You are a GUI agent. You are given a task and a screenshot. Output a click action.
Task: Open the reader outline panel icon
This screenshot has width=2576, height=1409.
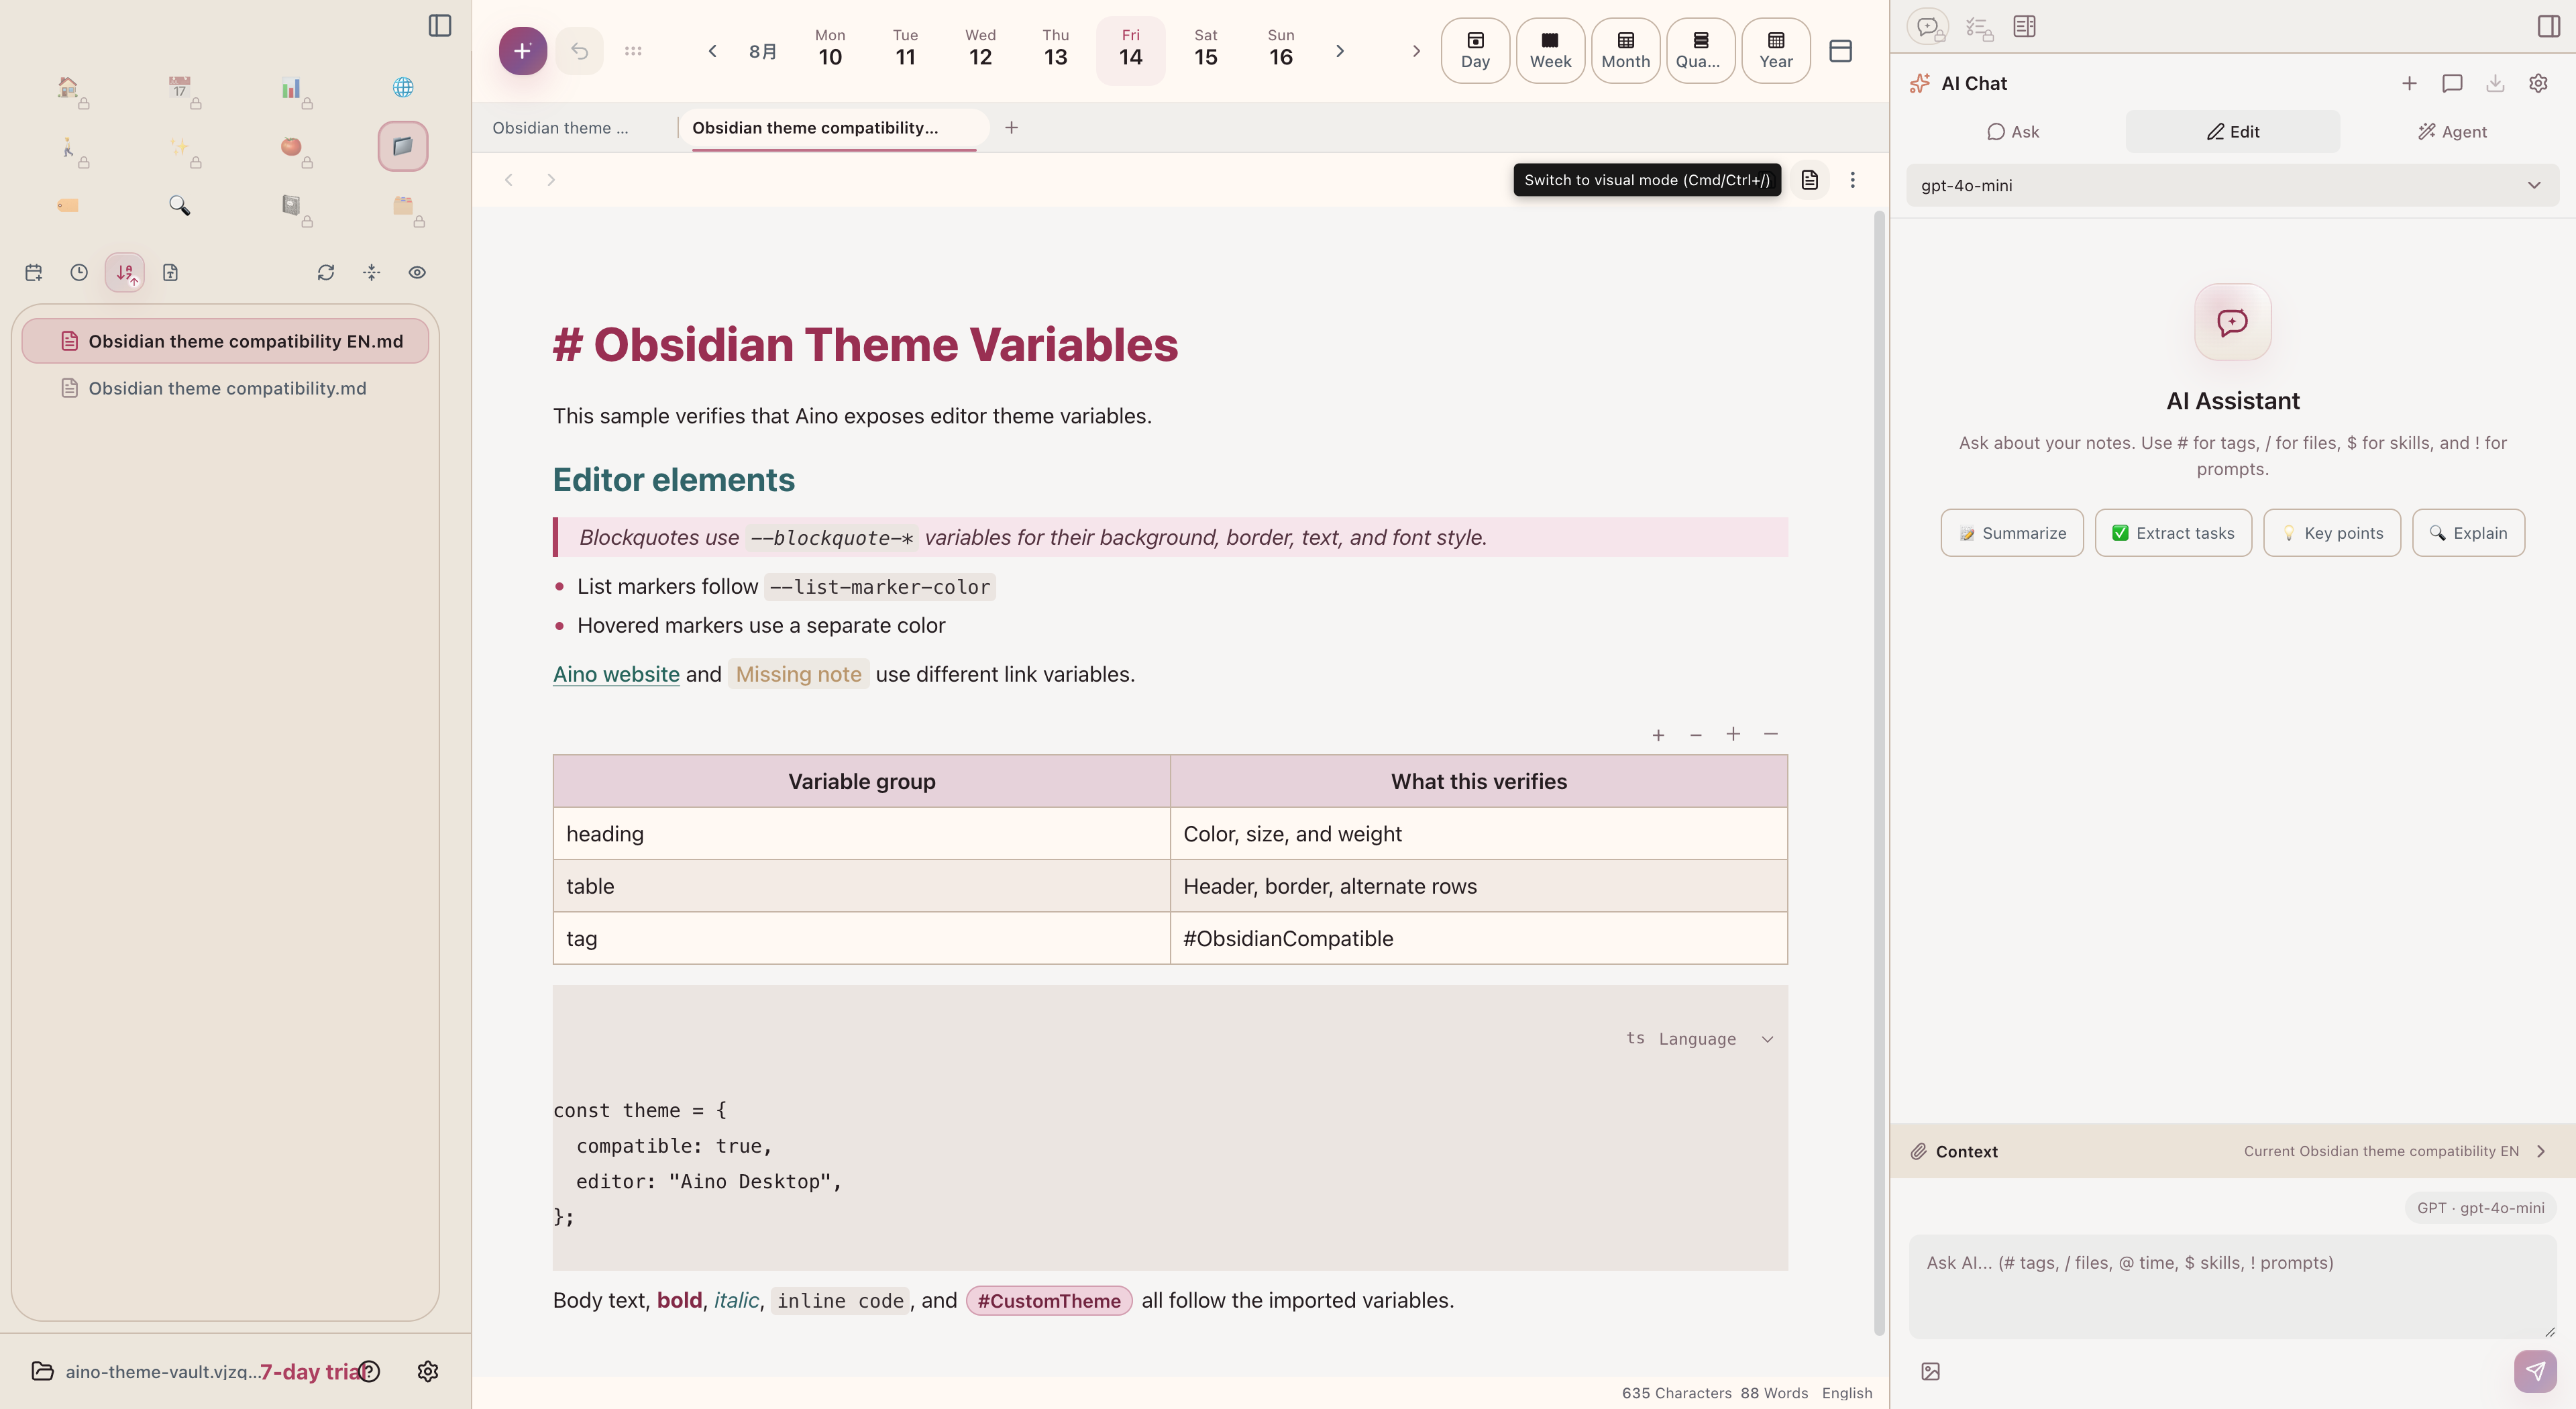tap(2024, 27)
